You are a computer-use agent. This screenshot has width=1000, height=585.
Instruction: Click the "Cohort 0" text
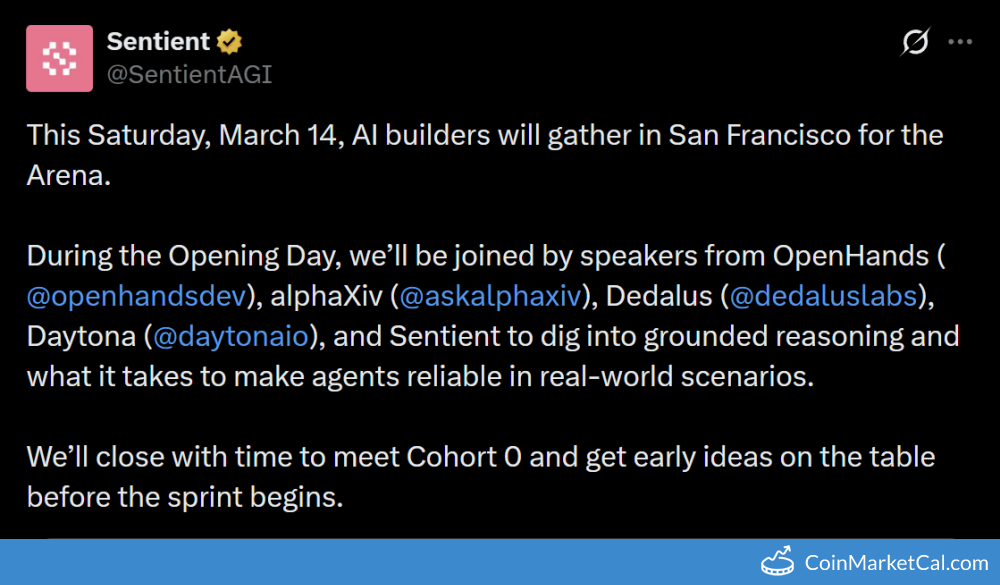pos(464,457)
